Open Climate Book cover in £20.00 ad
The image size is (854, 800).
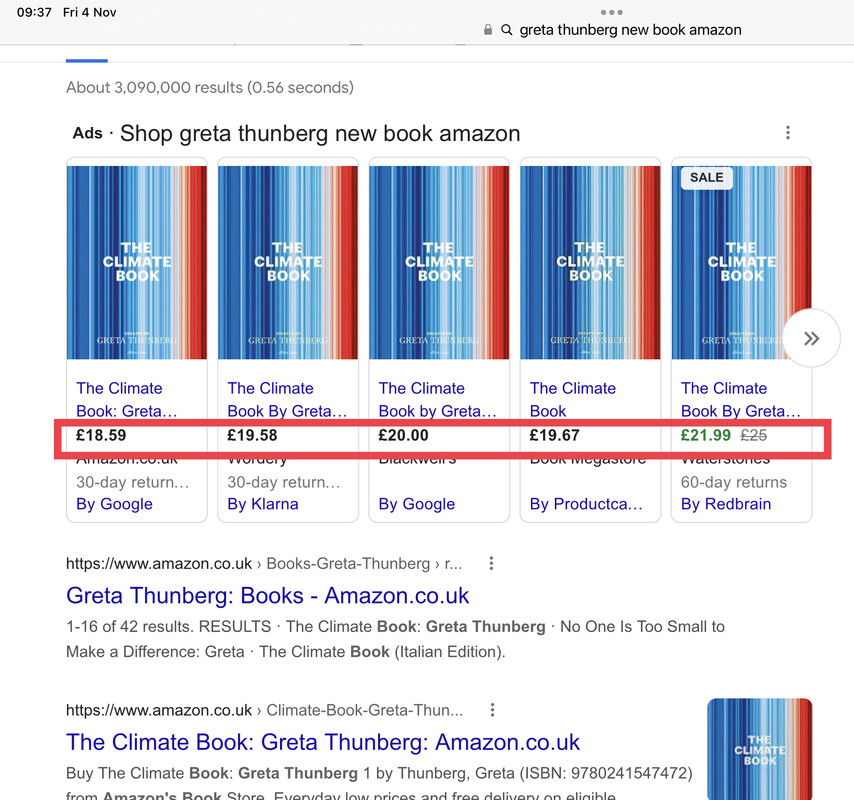(439, 262)
